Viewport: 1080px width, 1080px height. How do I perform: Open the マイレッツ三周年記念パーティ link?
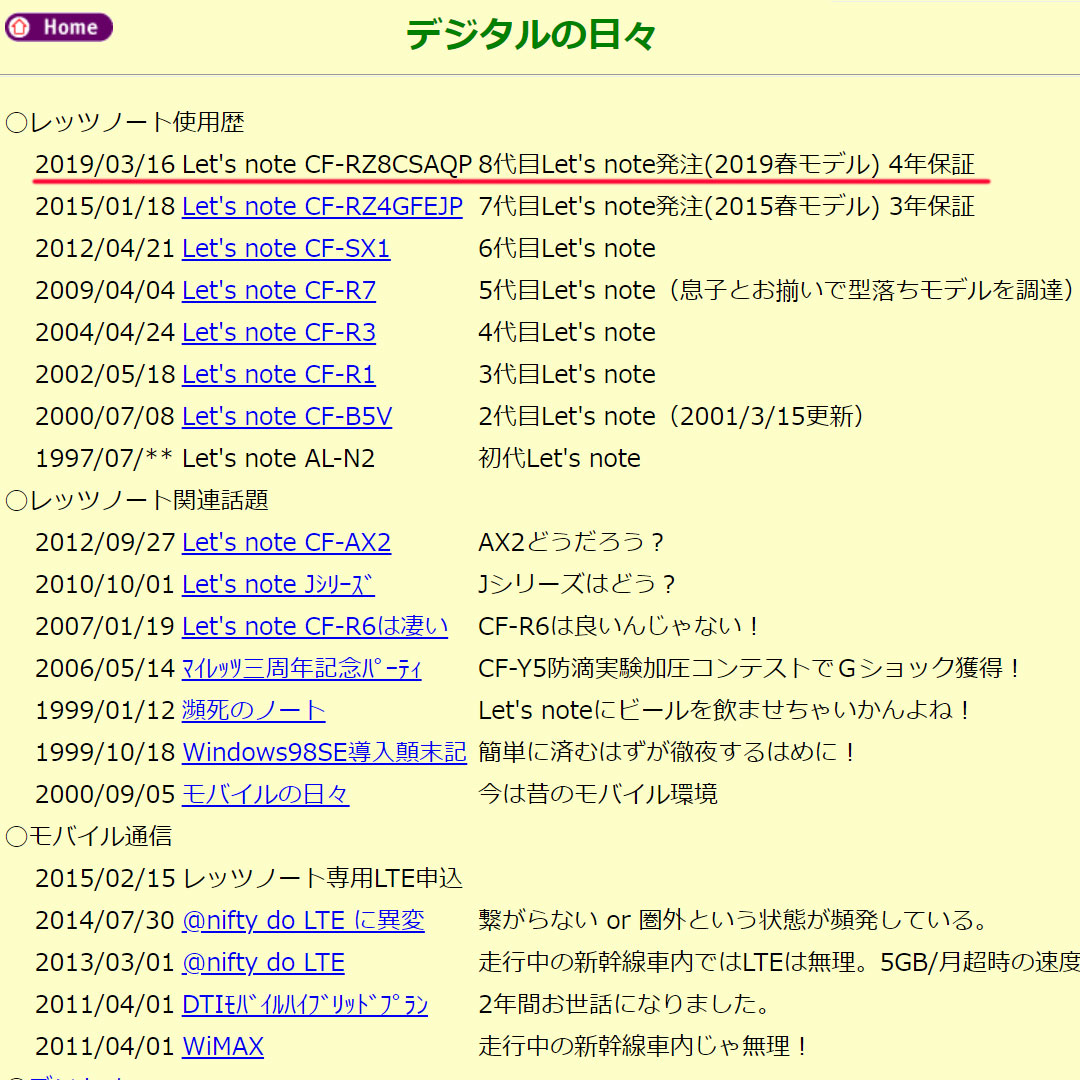(302, 669)
